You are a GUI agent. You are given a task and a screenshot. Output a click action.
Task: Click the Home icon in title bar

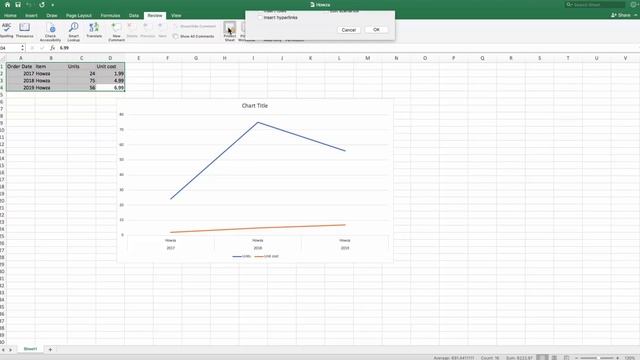click(x=7, y=4)
